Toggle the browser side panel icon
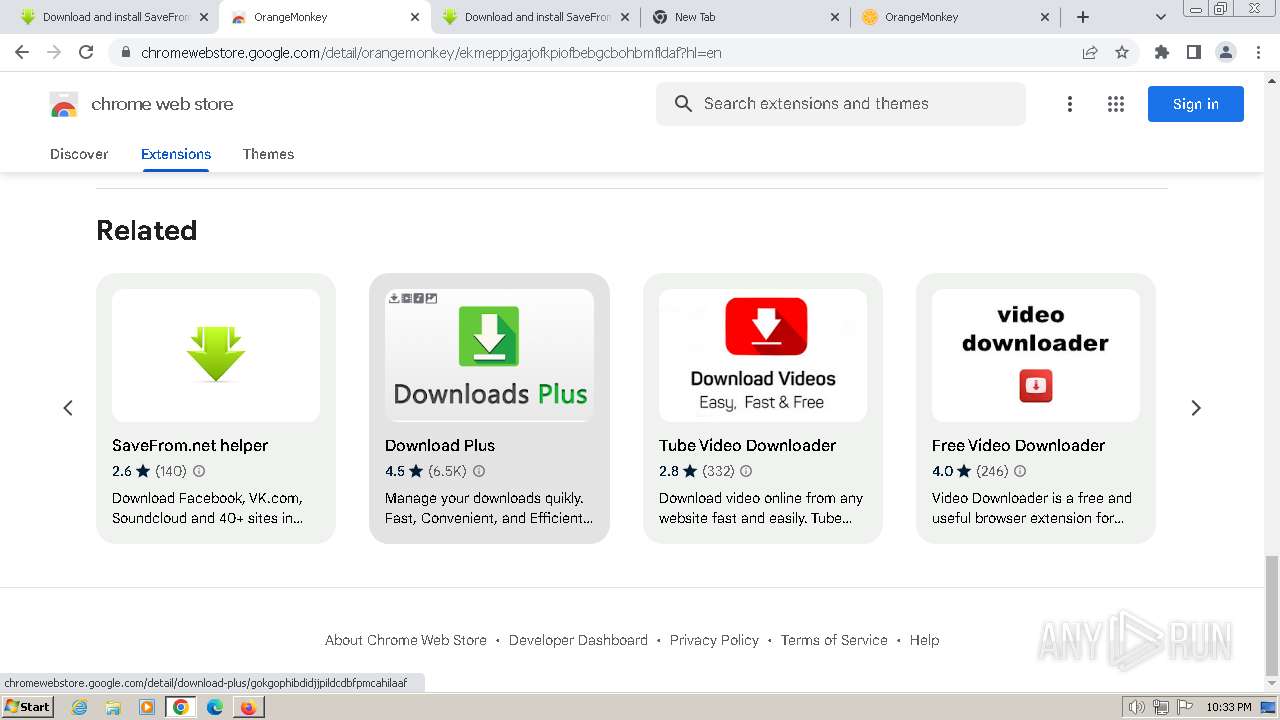 click(x=1194, y=52)
